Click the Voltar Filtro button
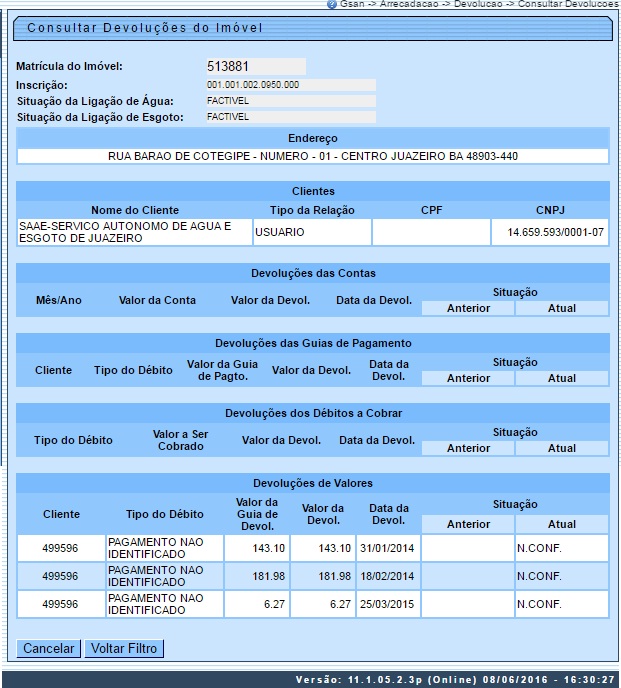Image resolution: width=621 pixels, height=688 pixels. (x=123, y=648)
